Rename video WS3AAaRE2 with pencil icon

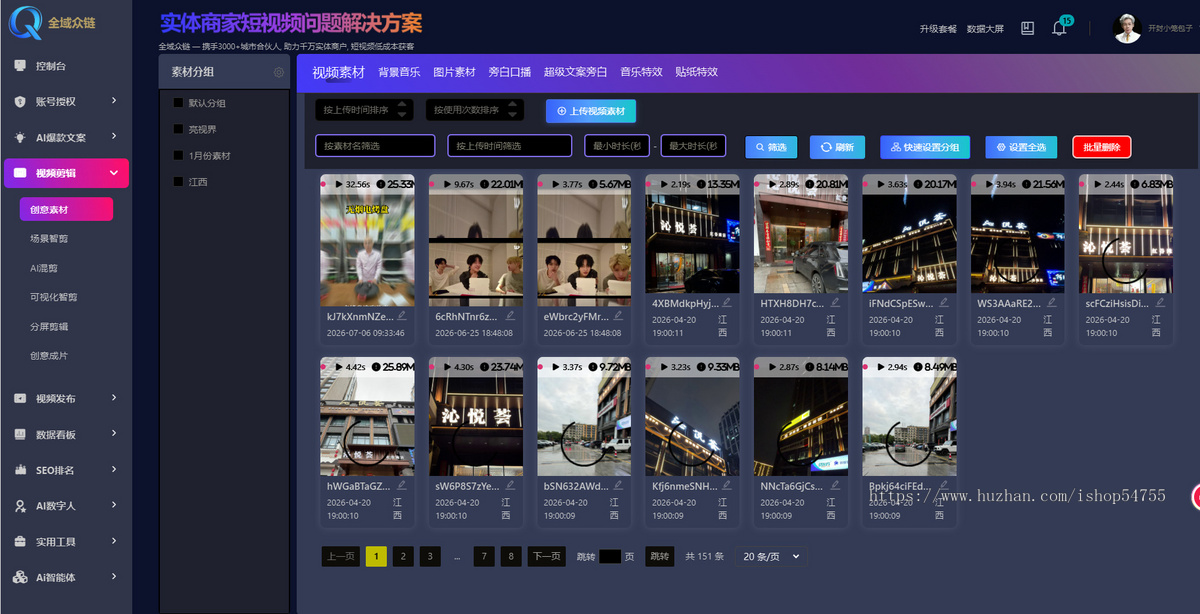point(1051,301)
